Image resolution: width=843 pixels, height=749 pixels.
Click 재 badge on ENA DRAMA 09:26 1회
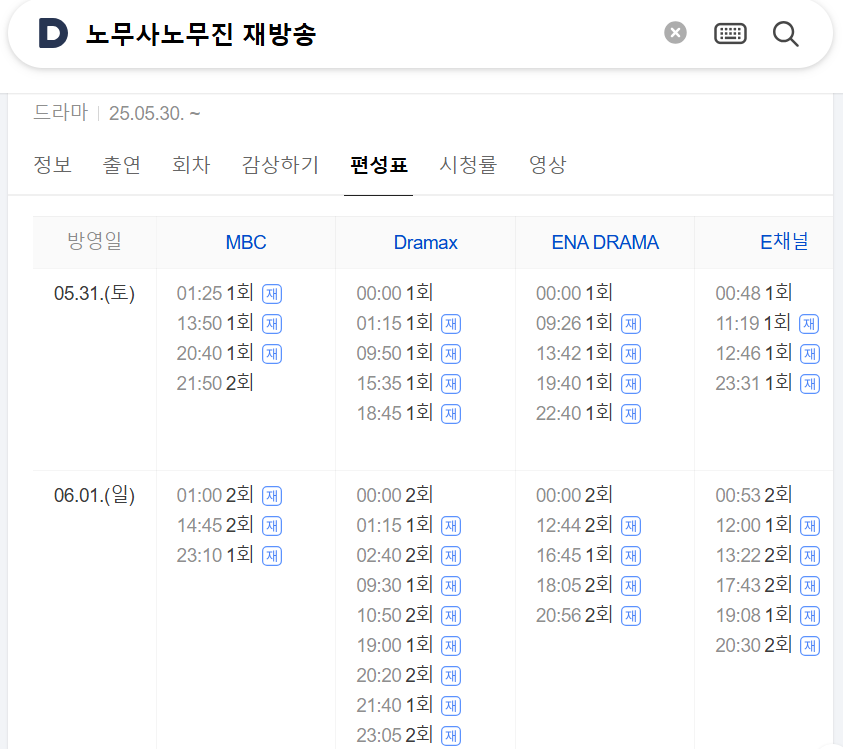[x=631, y=324]
